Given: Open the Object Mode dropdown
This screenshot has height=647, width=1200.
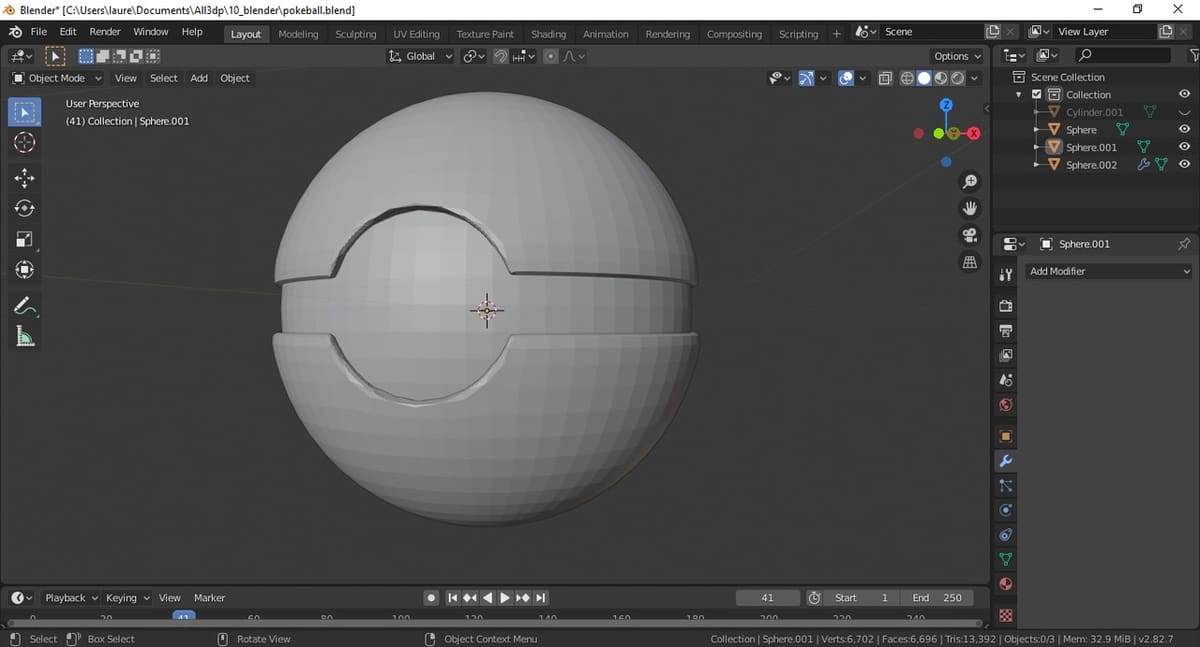Looking at the screenshot, I should (57, 78).
